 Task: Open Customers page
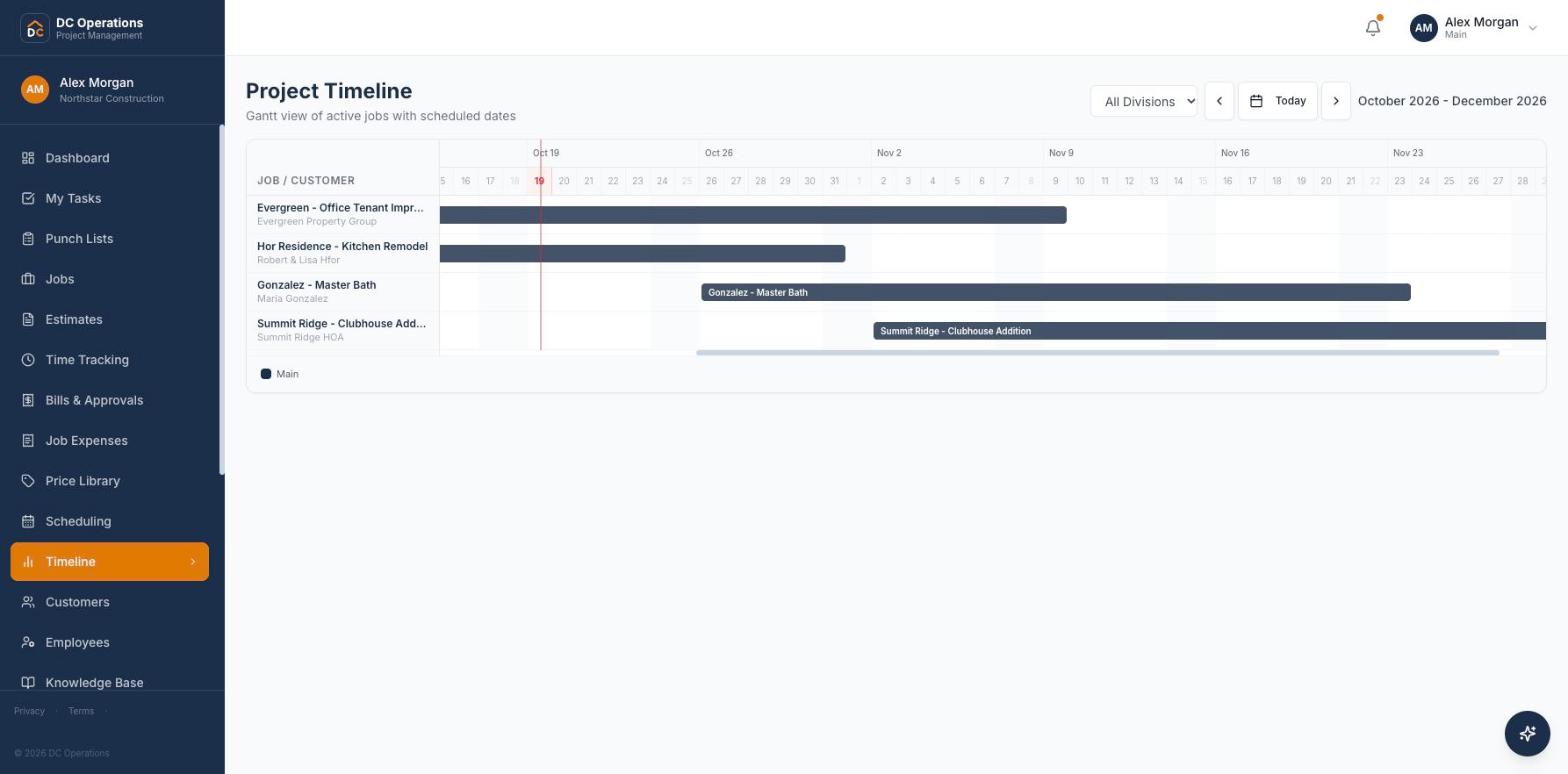(110, 602)
